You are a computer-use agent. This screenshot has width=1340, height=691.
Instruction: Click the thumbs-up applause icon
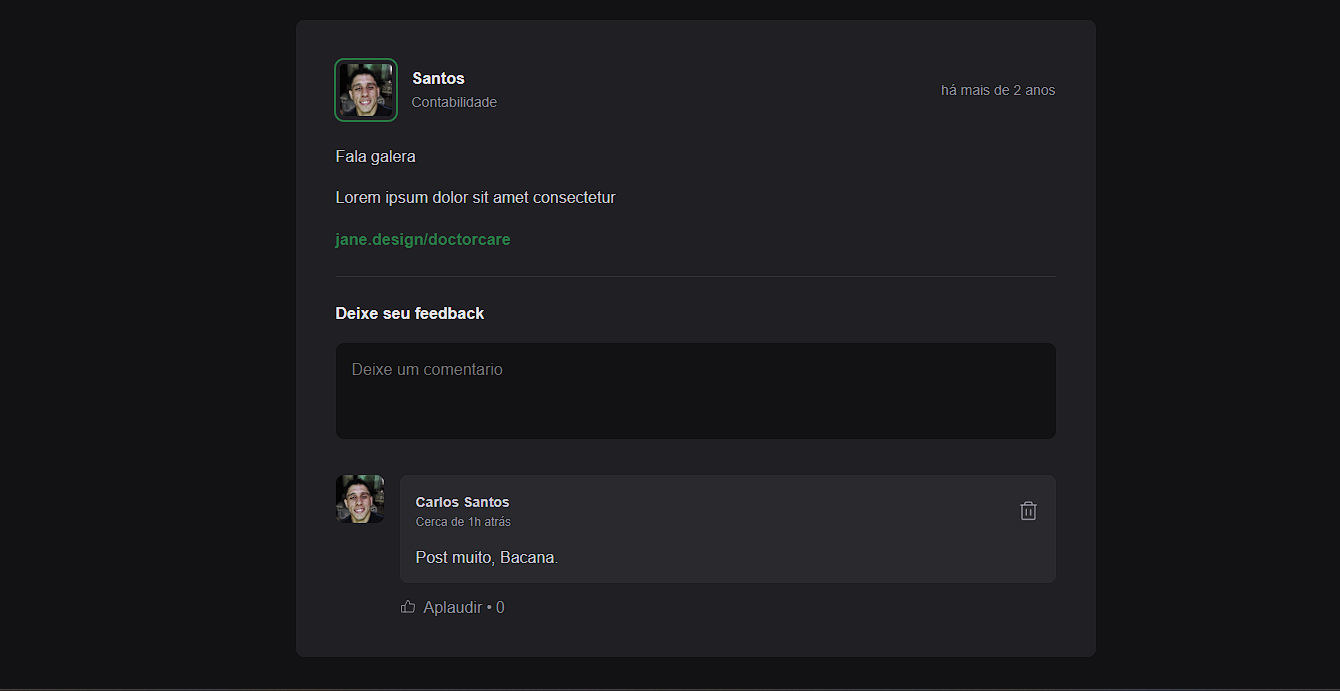(x=408, y=606)
